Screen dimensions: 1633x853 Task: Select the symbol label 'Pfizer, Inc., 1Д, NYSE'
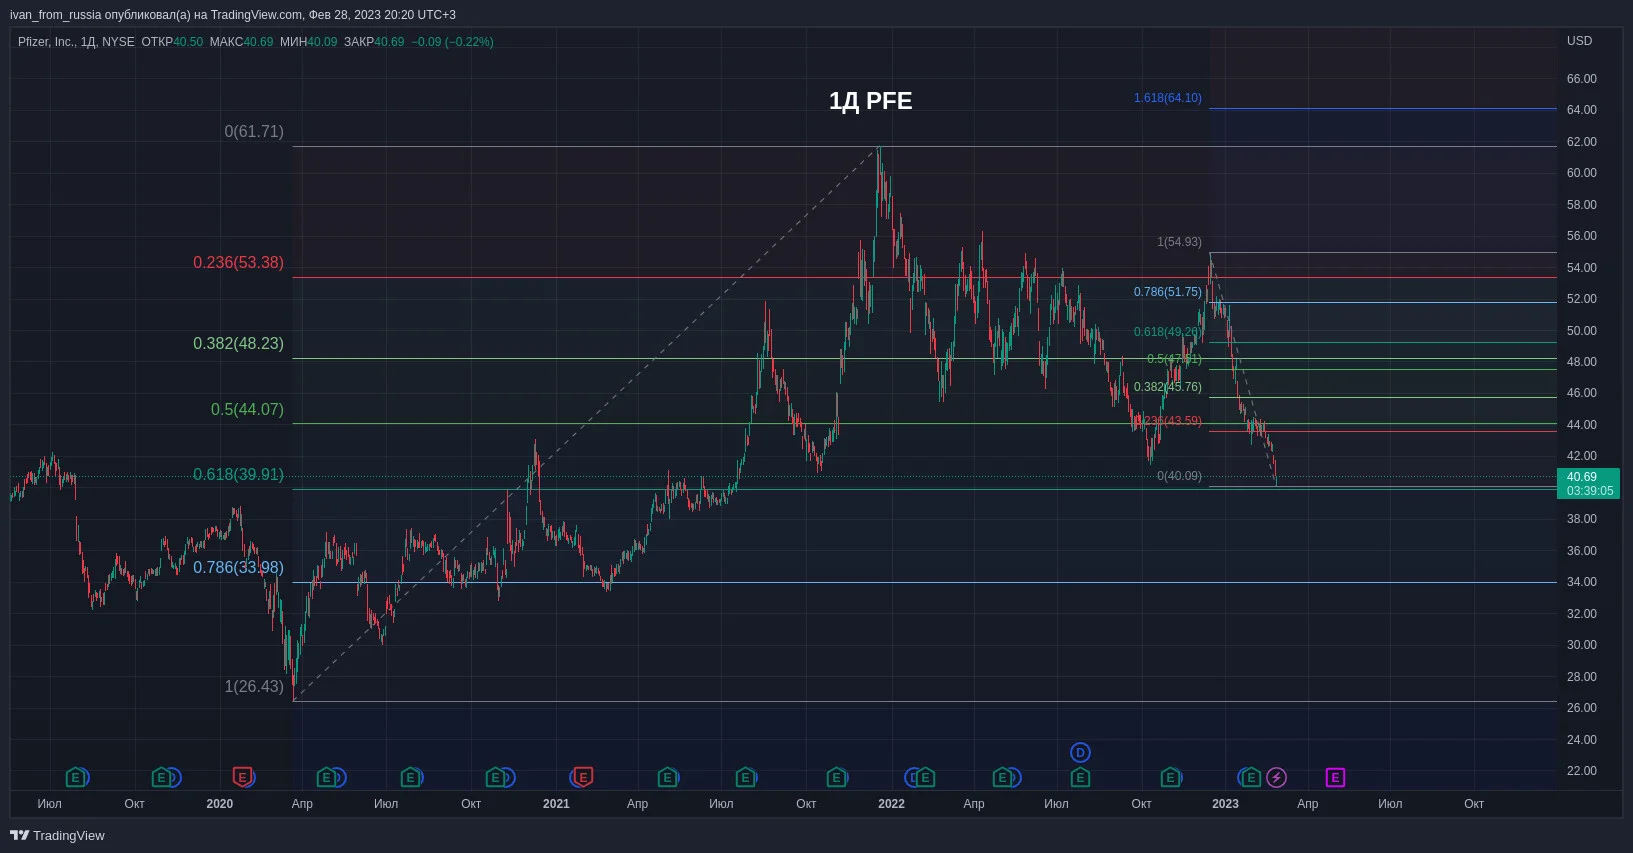click(x=76, y=42)
